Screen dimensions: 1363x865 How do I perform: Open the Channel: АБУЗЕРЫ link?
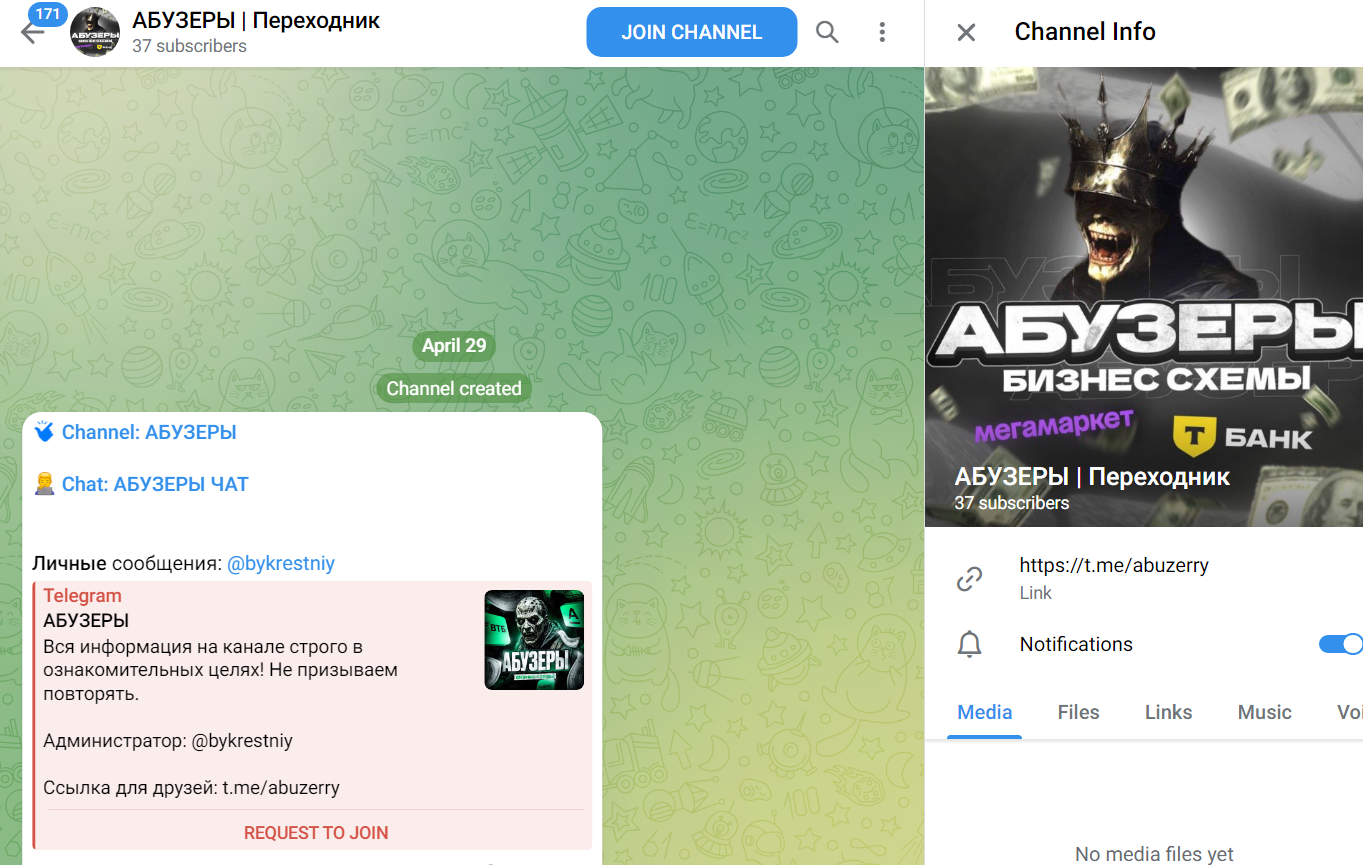pyautogui.click(x=149, y=433)
